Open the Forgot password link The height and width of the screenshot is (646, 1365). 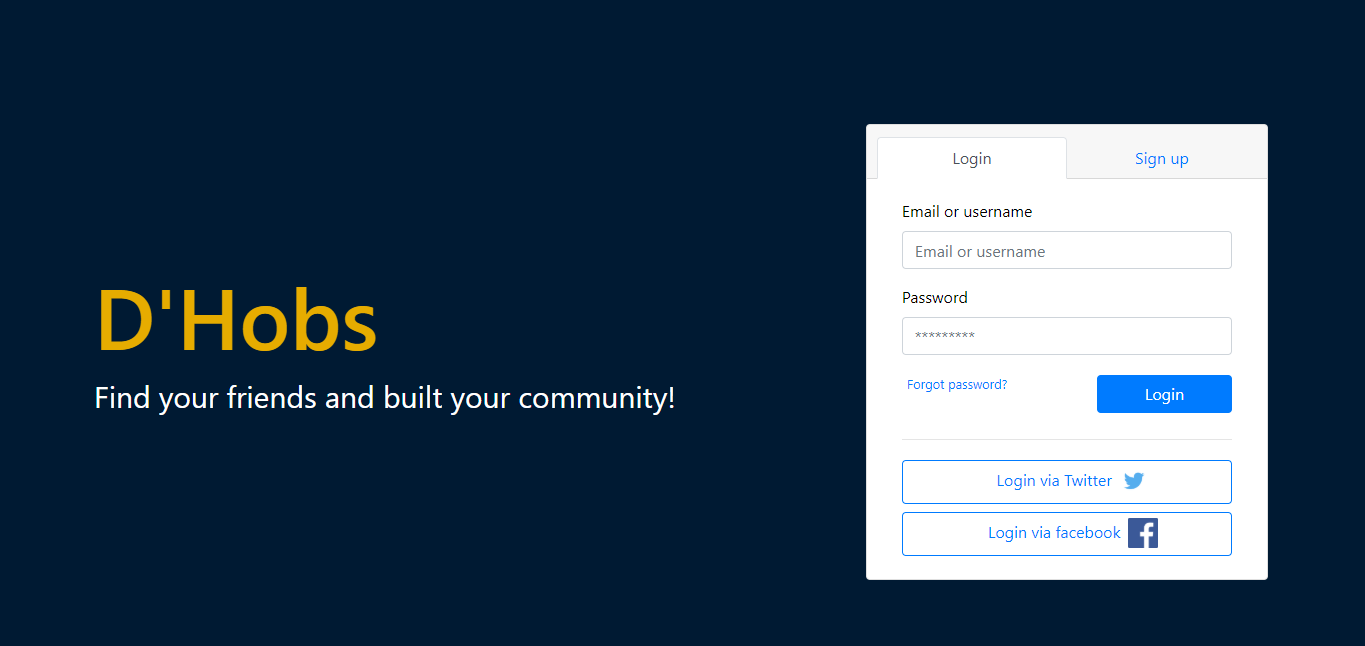click(x=957, y=384)
